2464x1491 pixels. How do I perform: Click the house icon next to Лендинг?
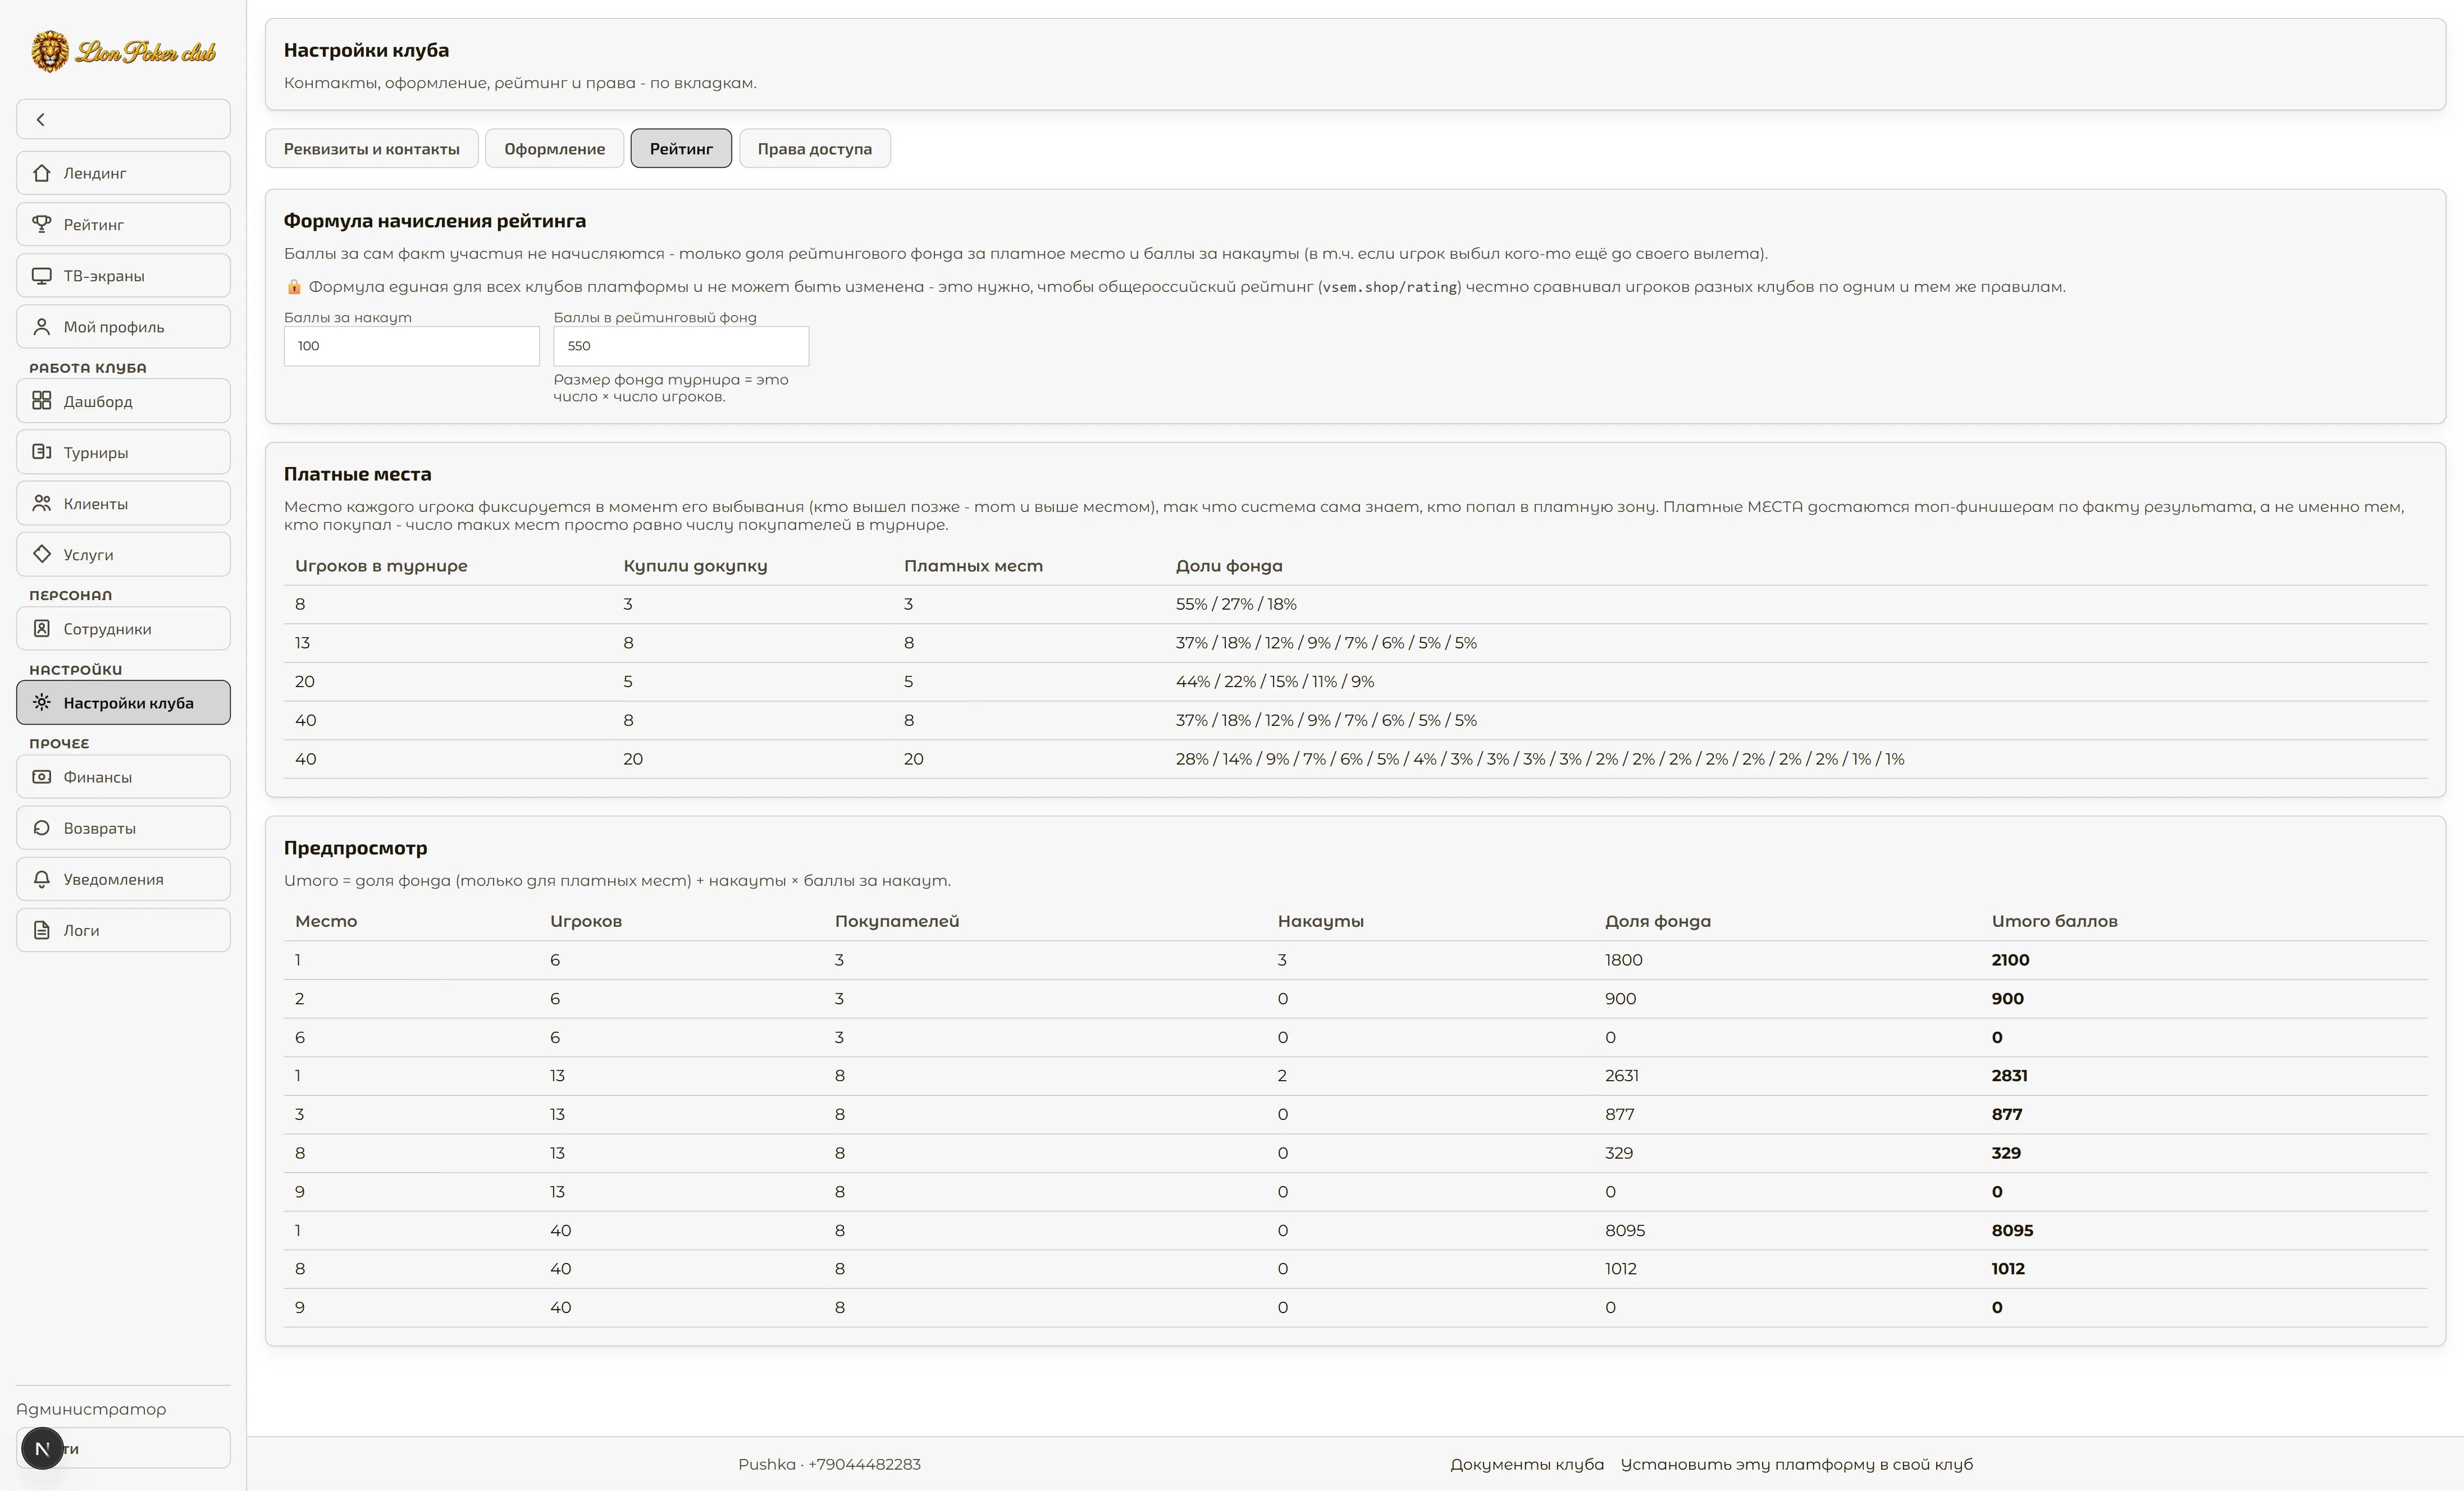coord(41,173)
